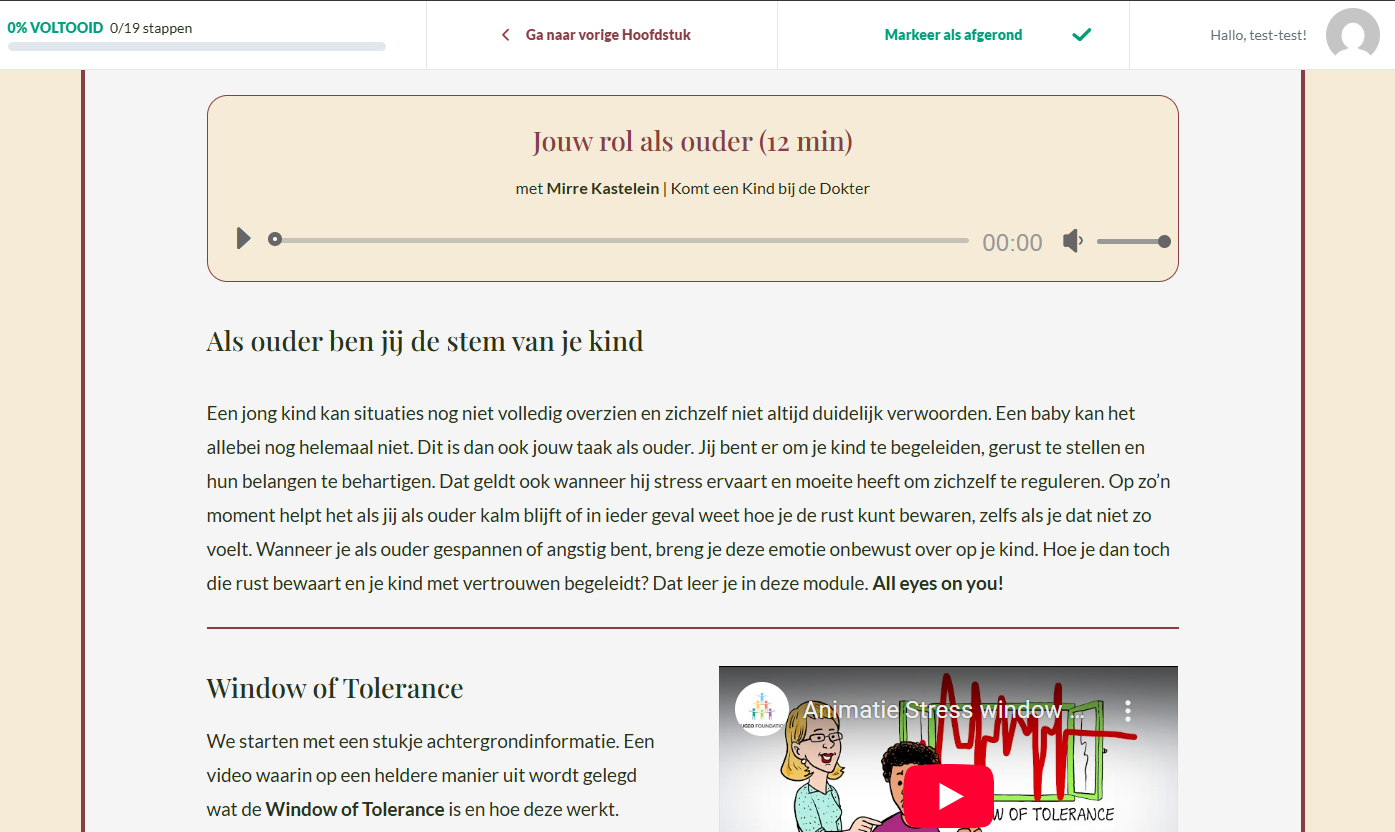
Task: Navigate with Ga naar vorige Hoofdstuk link
Action: tap(605, 33)
